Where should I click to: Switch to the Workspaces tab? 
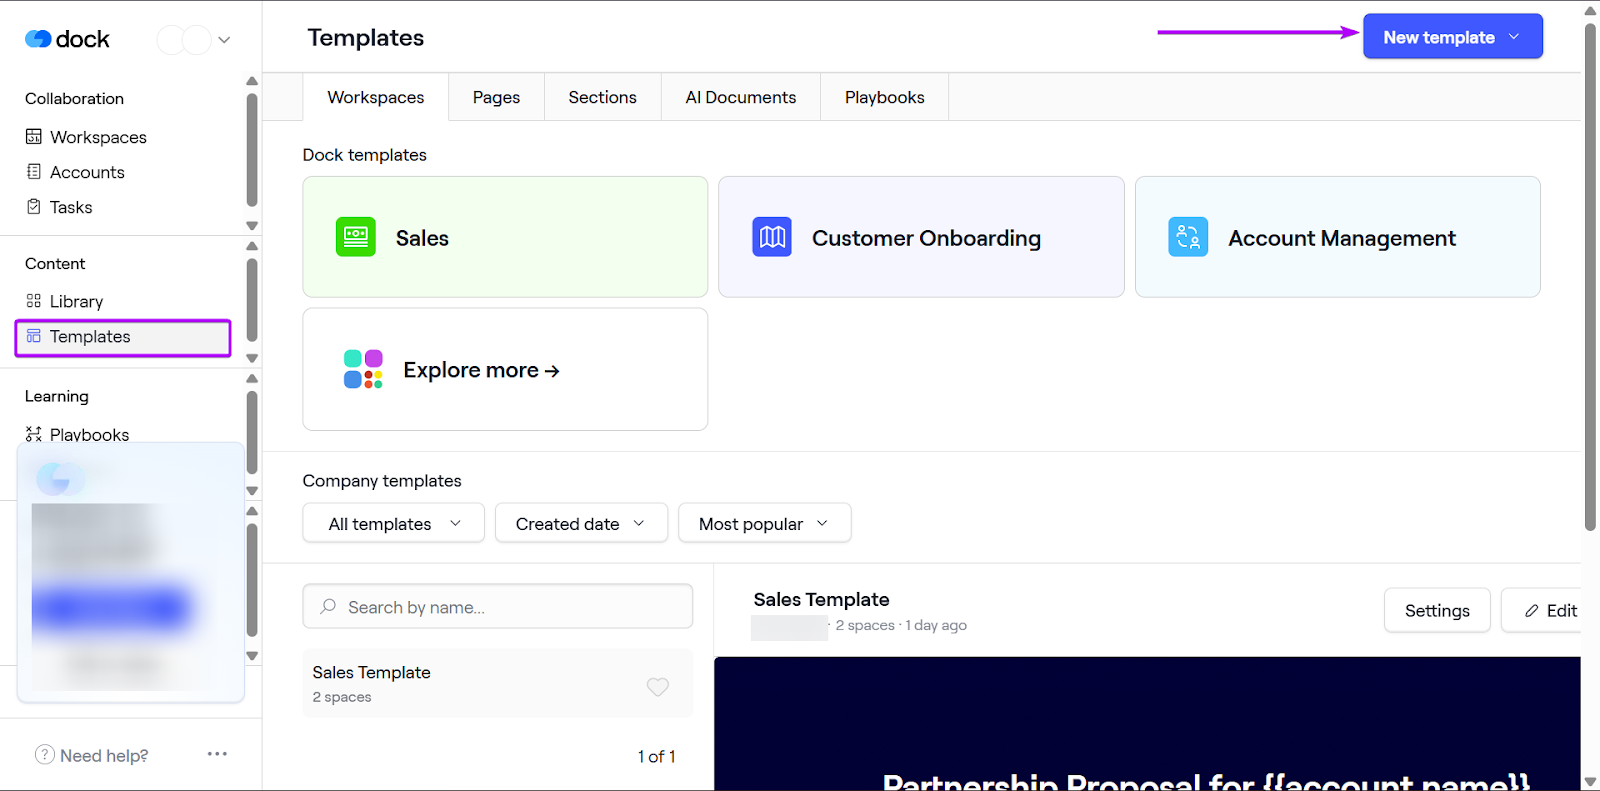376,97
